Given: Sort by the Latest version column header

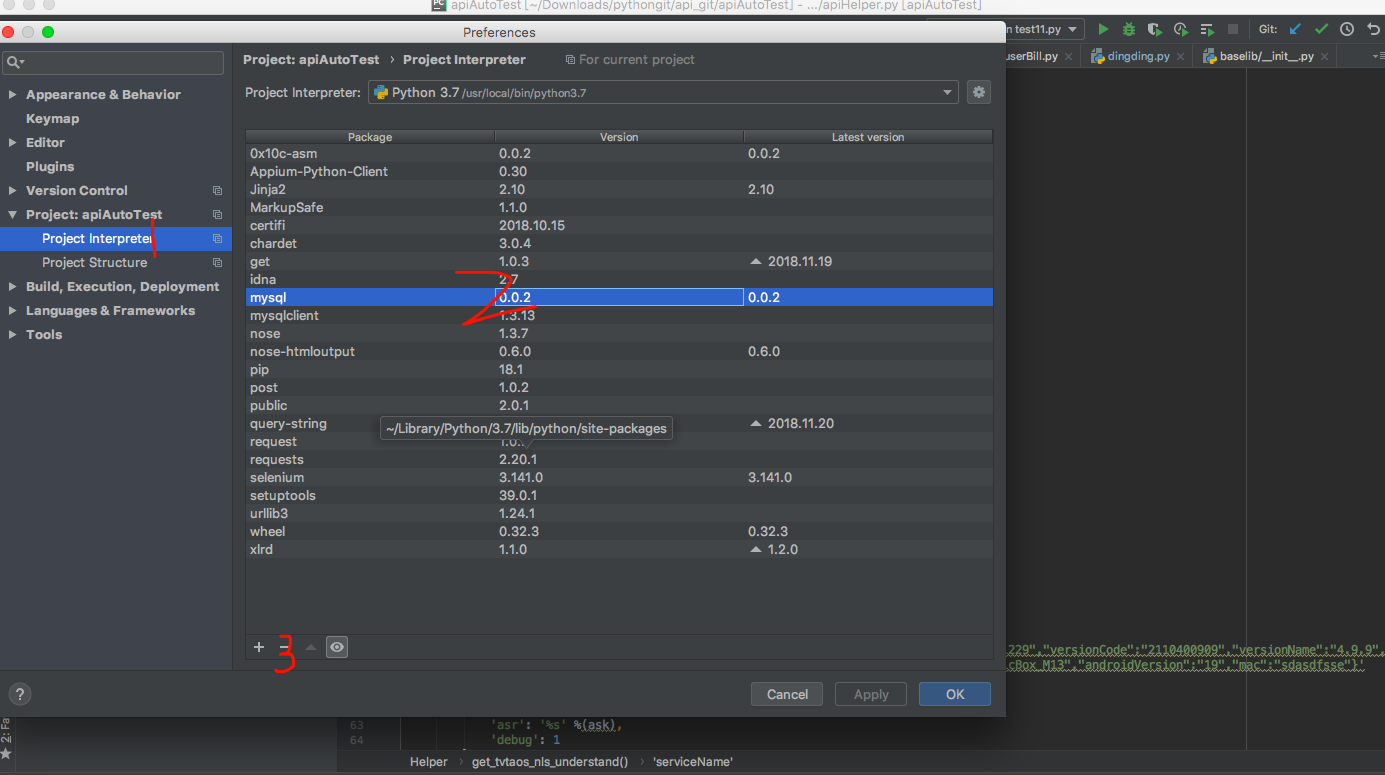Looking at the screenshot, I should tap(868, 137).
